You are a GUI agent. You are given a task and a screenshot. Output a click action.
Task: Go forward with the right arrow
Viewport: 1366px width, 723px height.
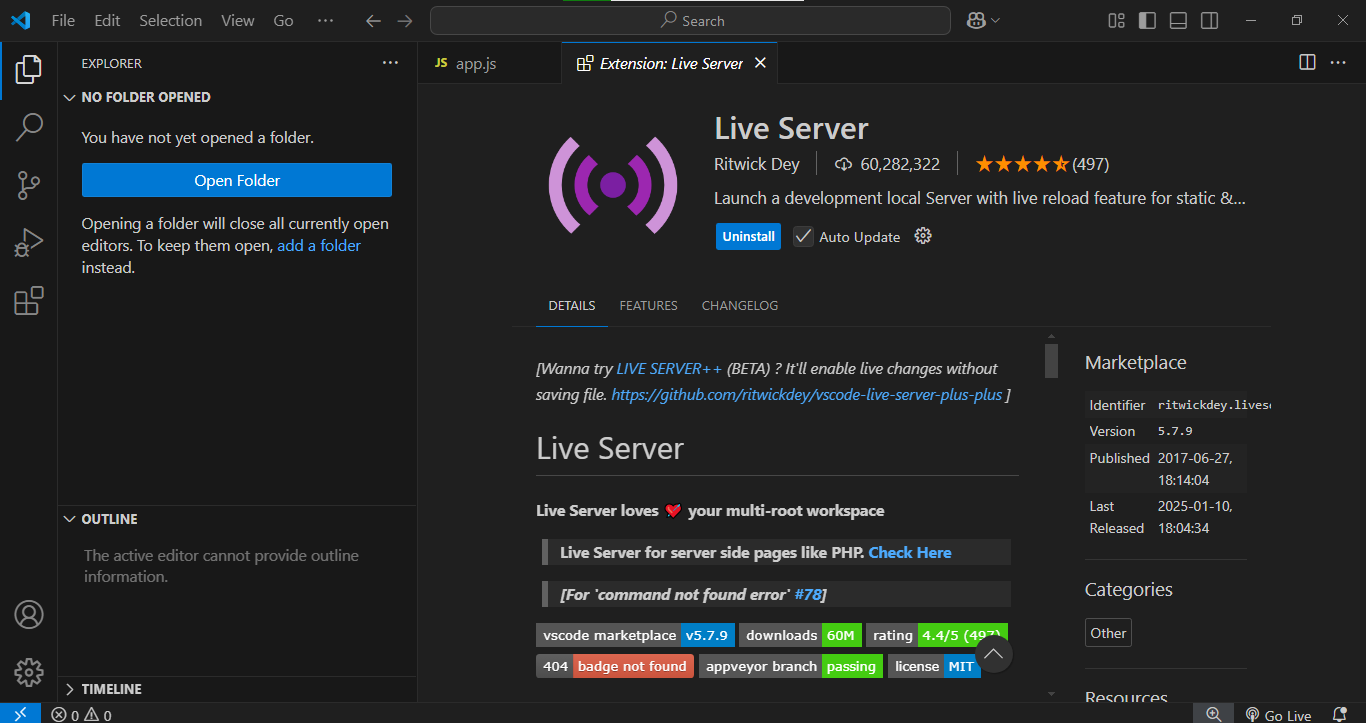(404, 20)
